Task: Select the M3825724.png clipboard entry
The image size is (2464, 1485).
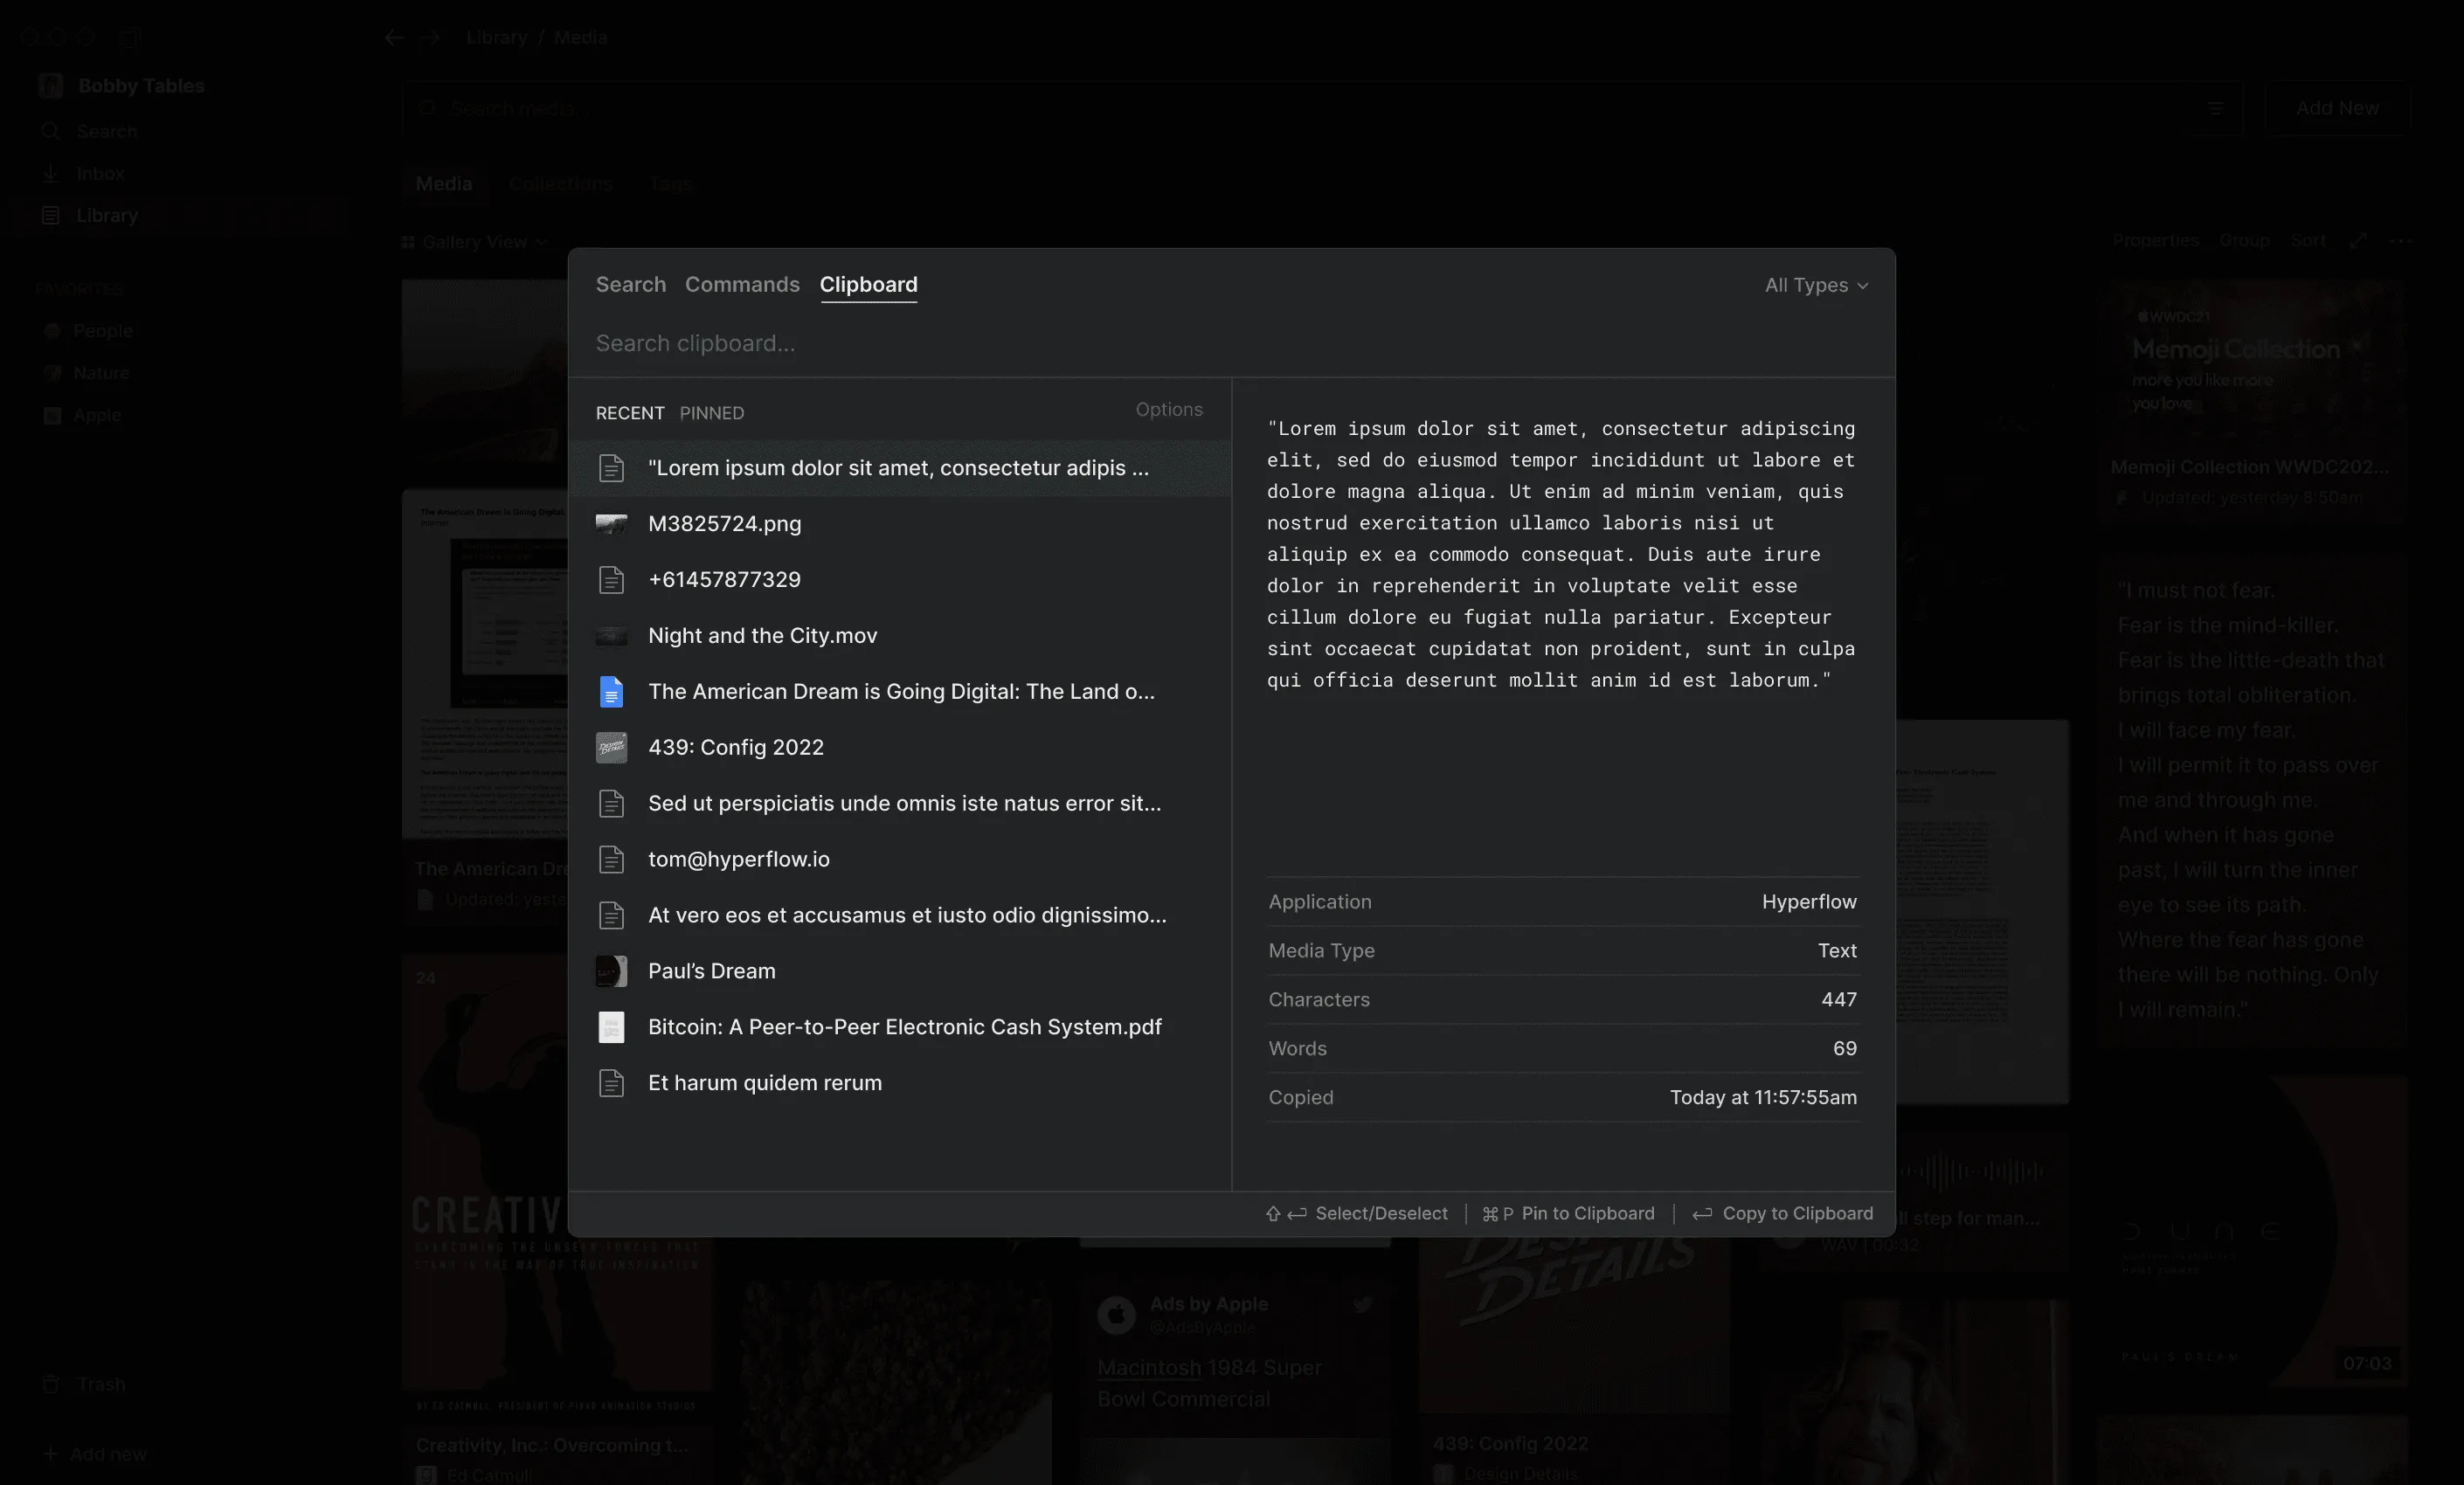Action: [x=900, y=524]
